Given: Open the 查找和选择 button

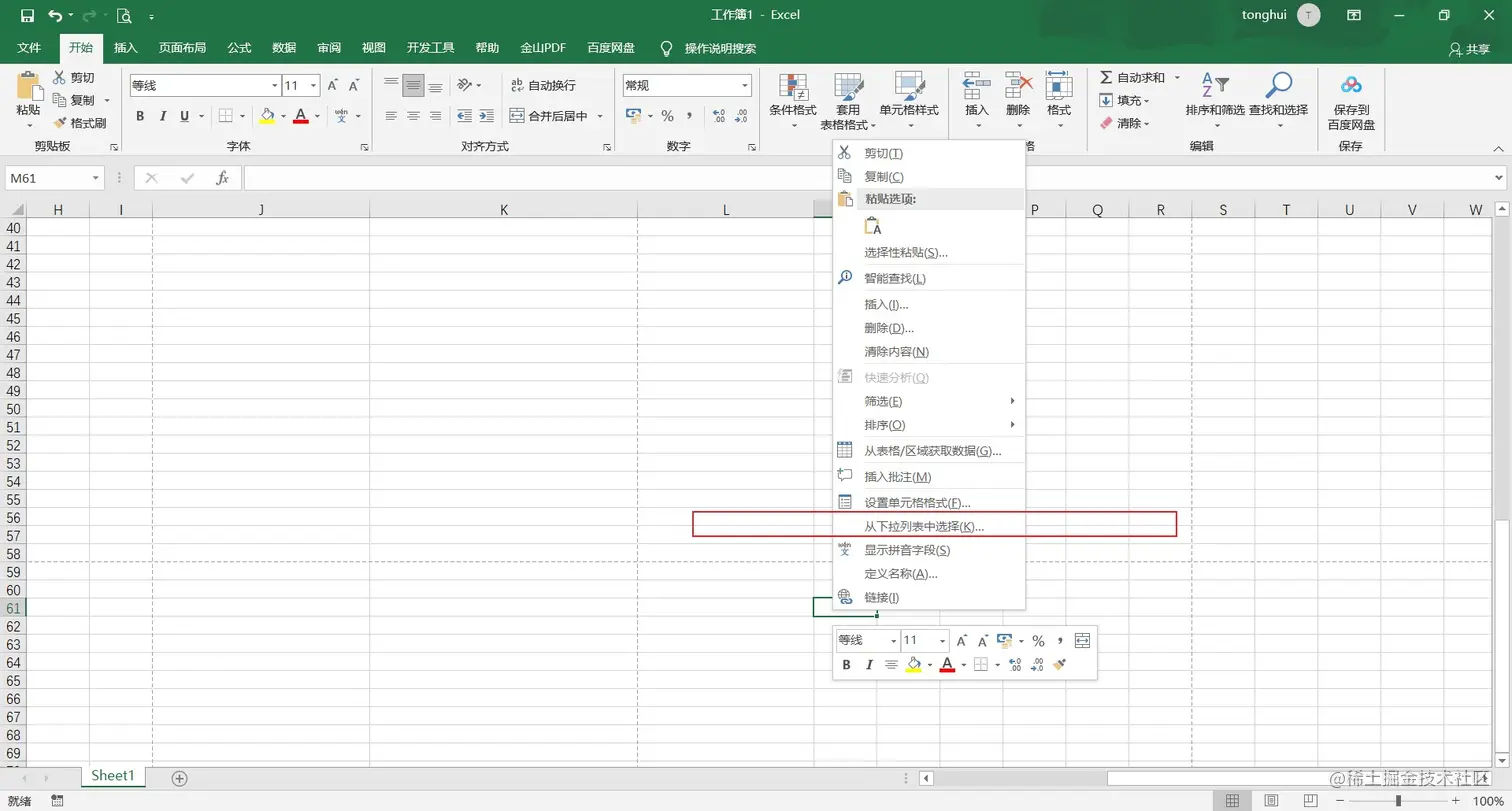Looking at the screenshot, I should click(x=1278, y=102).
